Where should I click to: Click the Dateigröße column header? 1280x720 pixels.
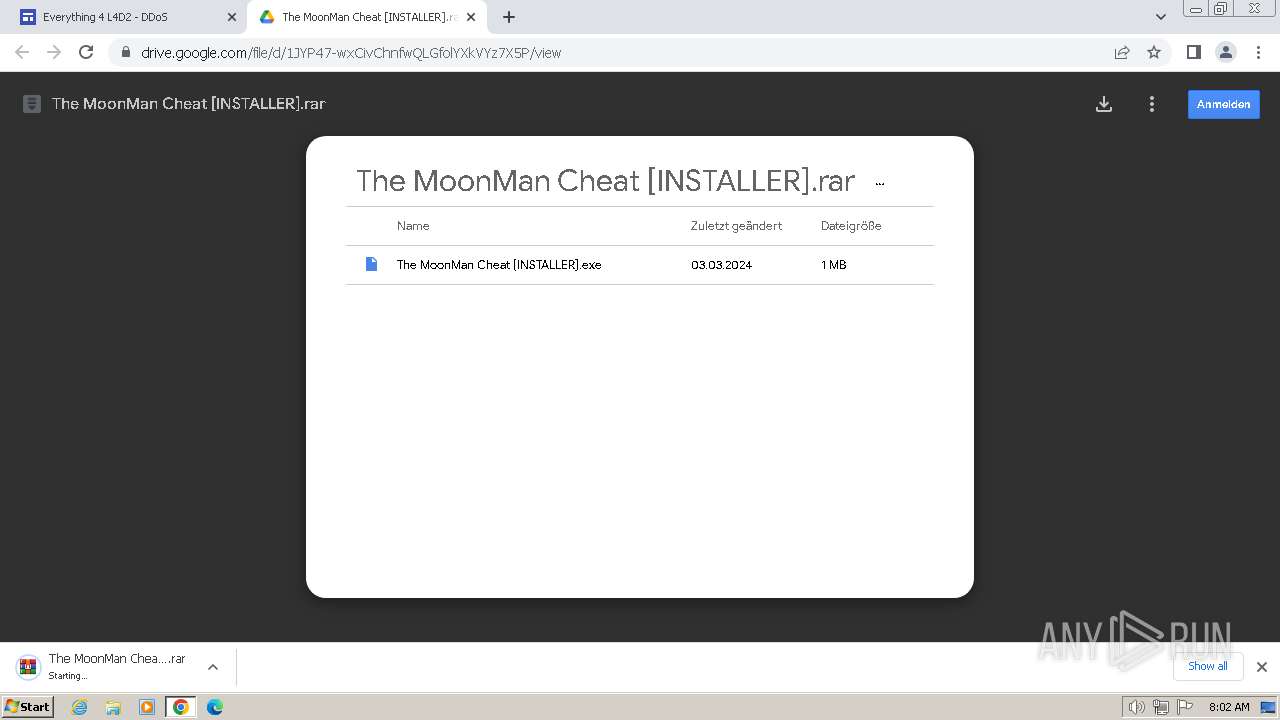[851, 226]
